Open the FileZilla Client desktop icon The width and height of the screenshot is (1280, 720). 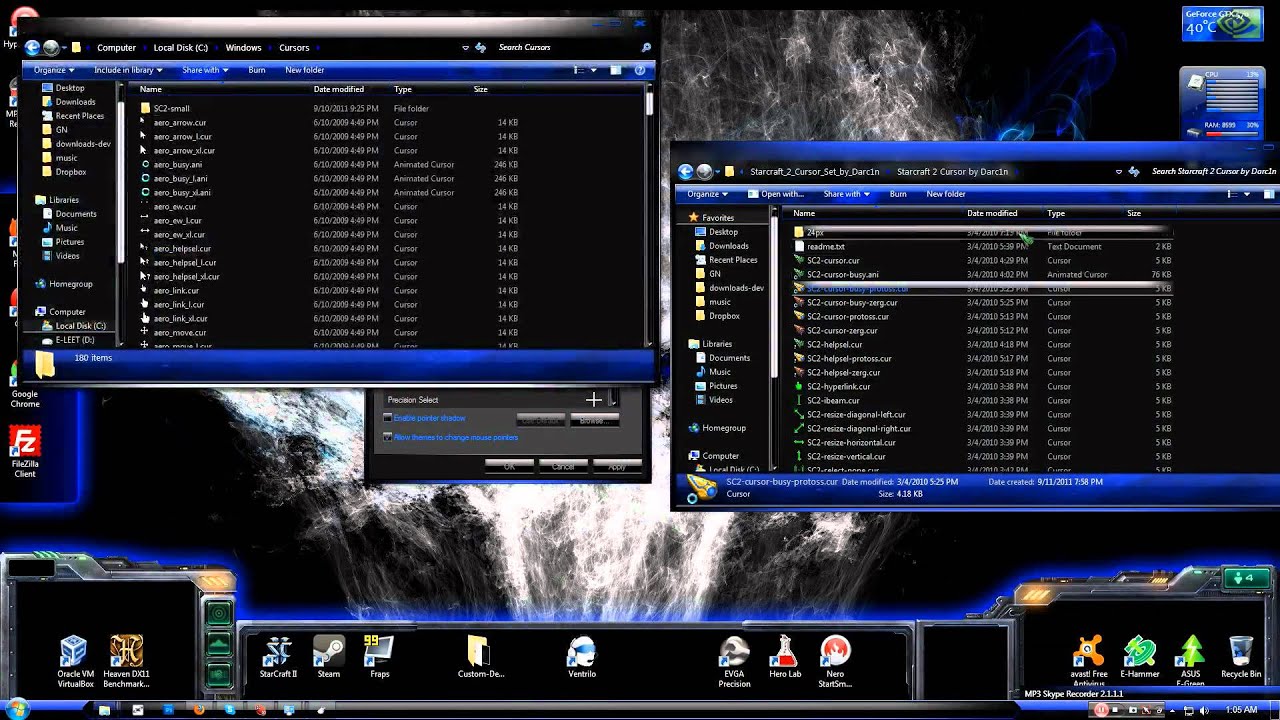click(24, 452)
